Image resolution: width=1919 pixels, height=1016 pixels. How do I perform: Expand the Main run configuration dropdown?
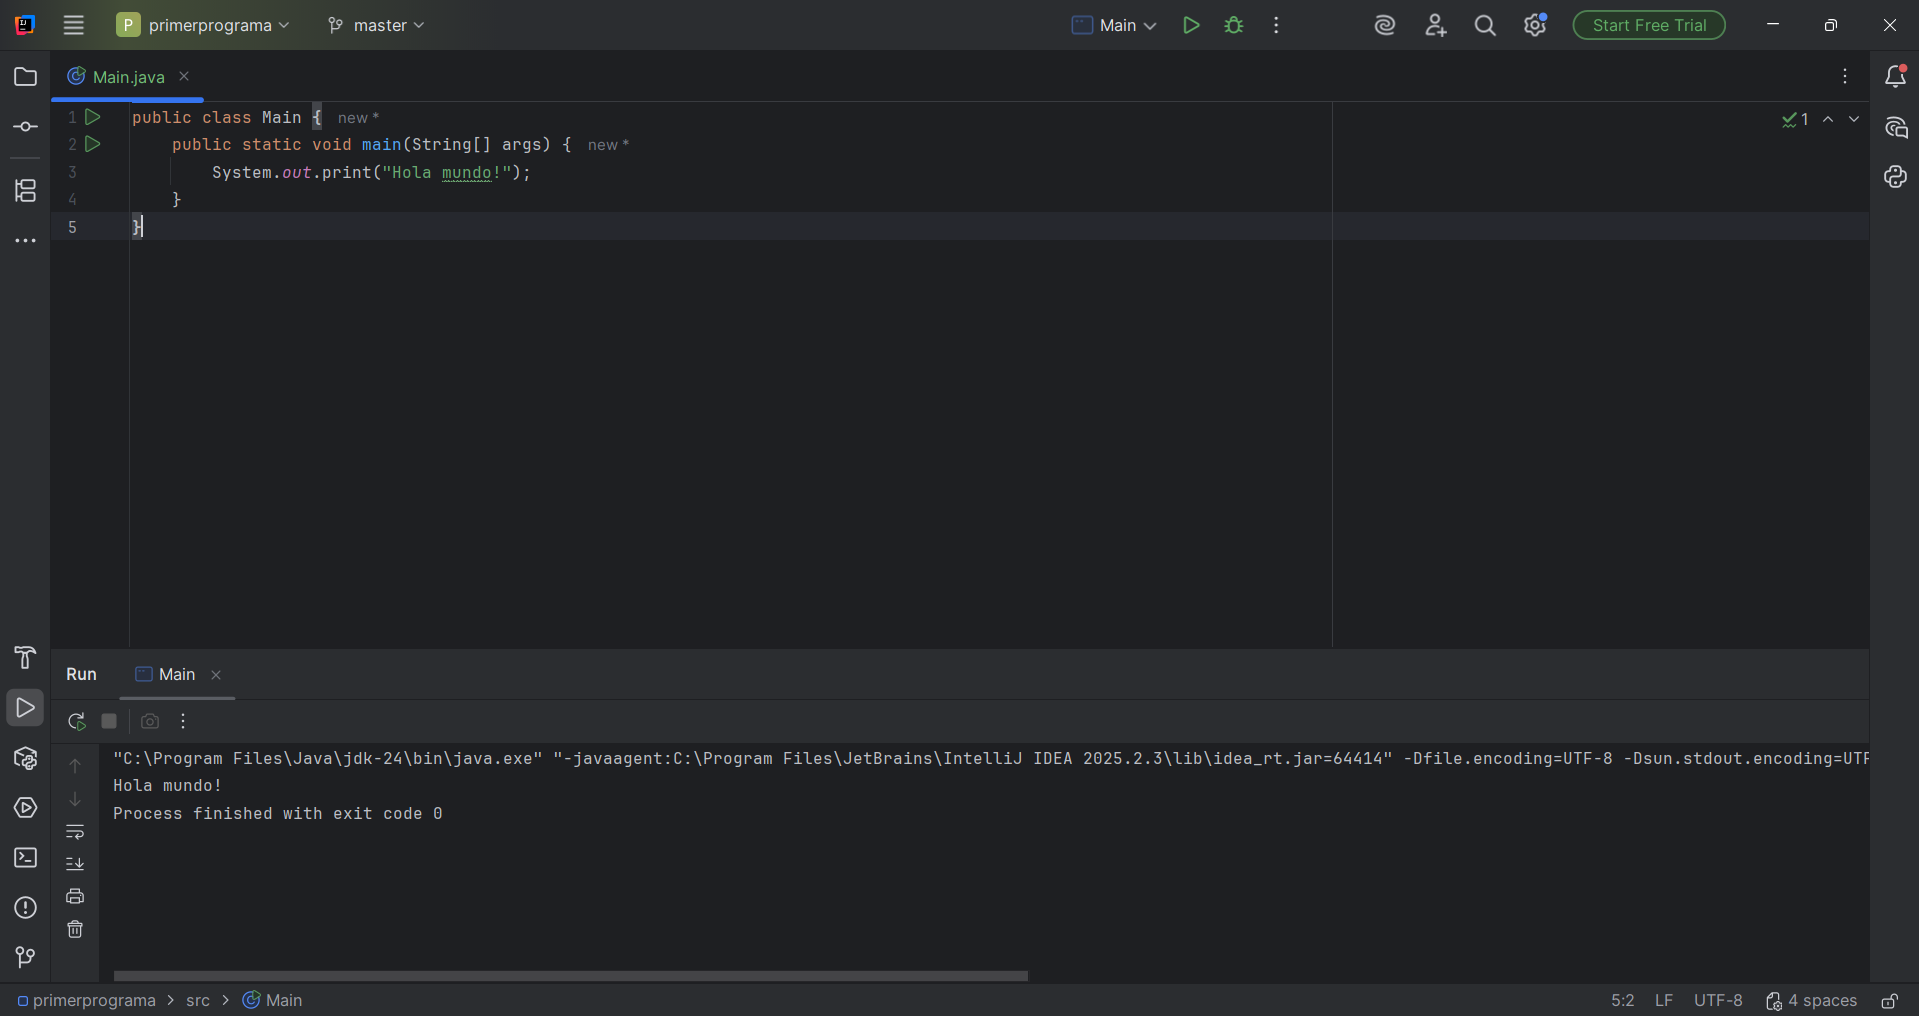click(1114, 26)
